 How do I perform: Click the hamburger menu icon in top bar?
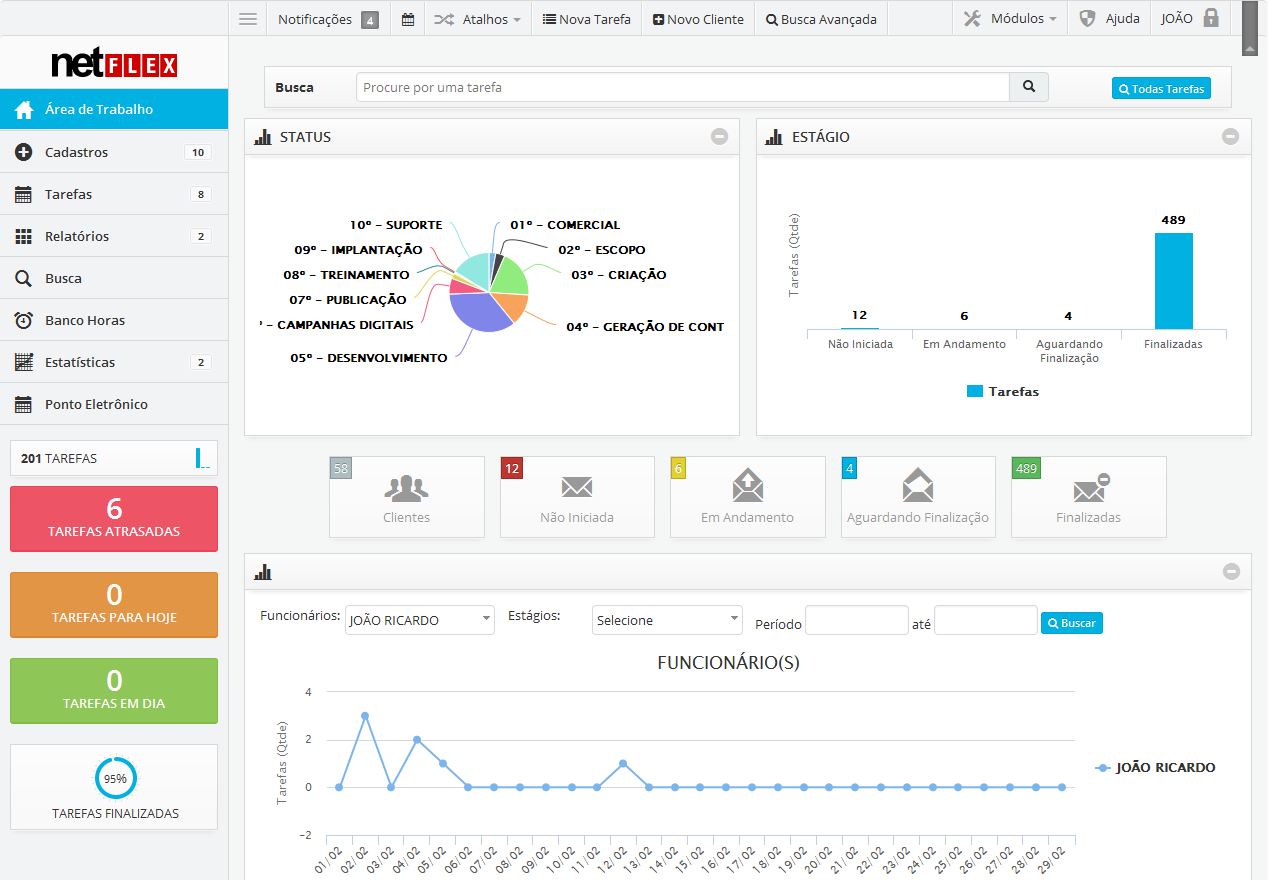248,19
